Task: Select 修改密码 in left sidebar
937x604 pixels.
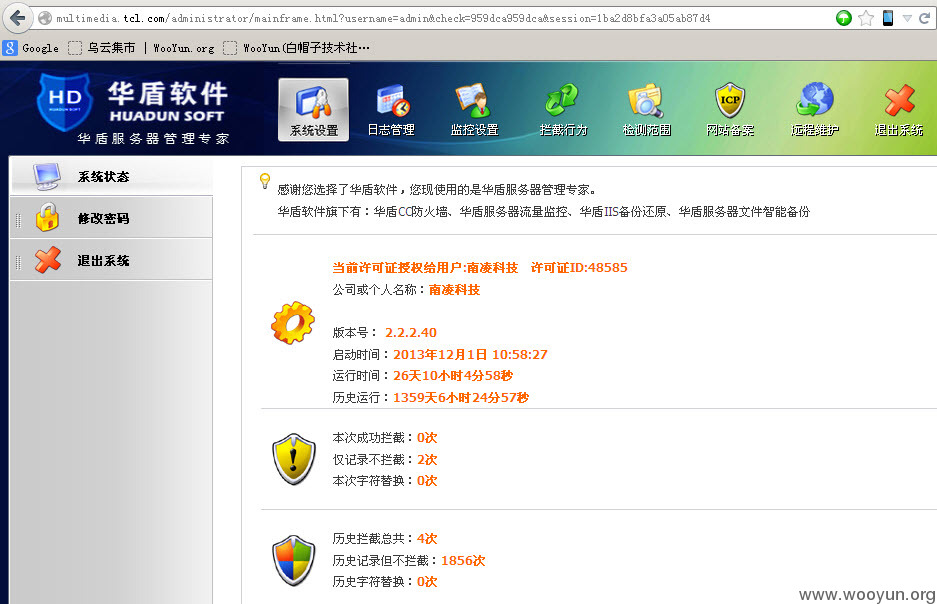Action: (111, 217)
